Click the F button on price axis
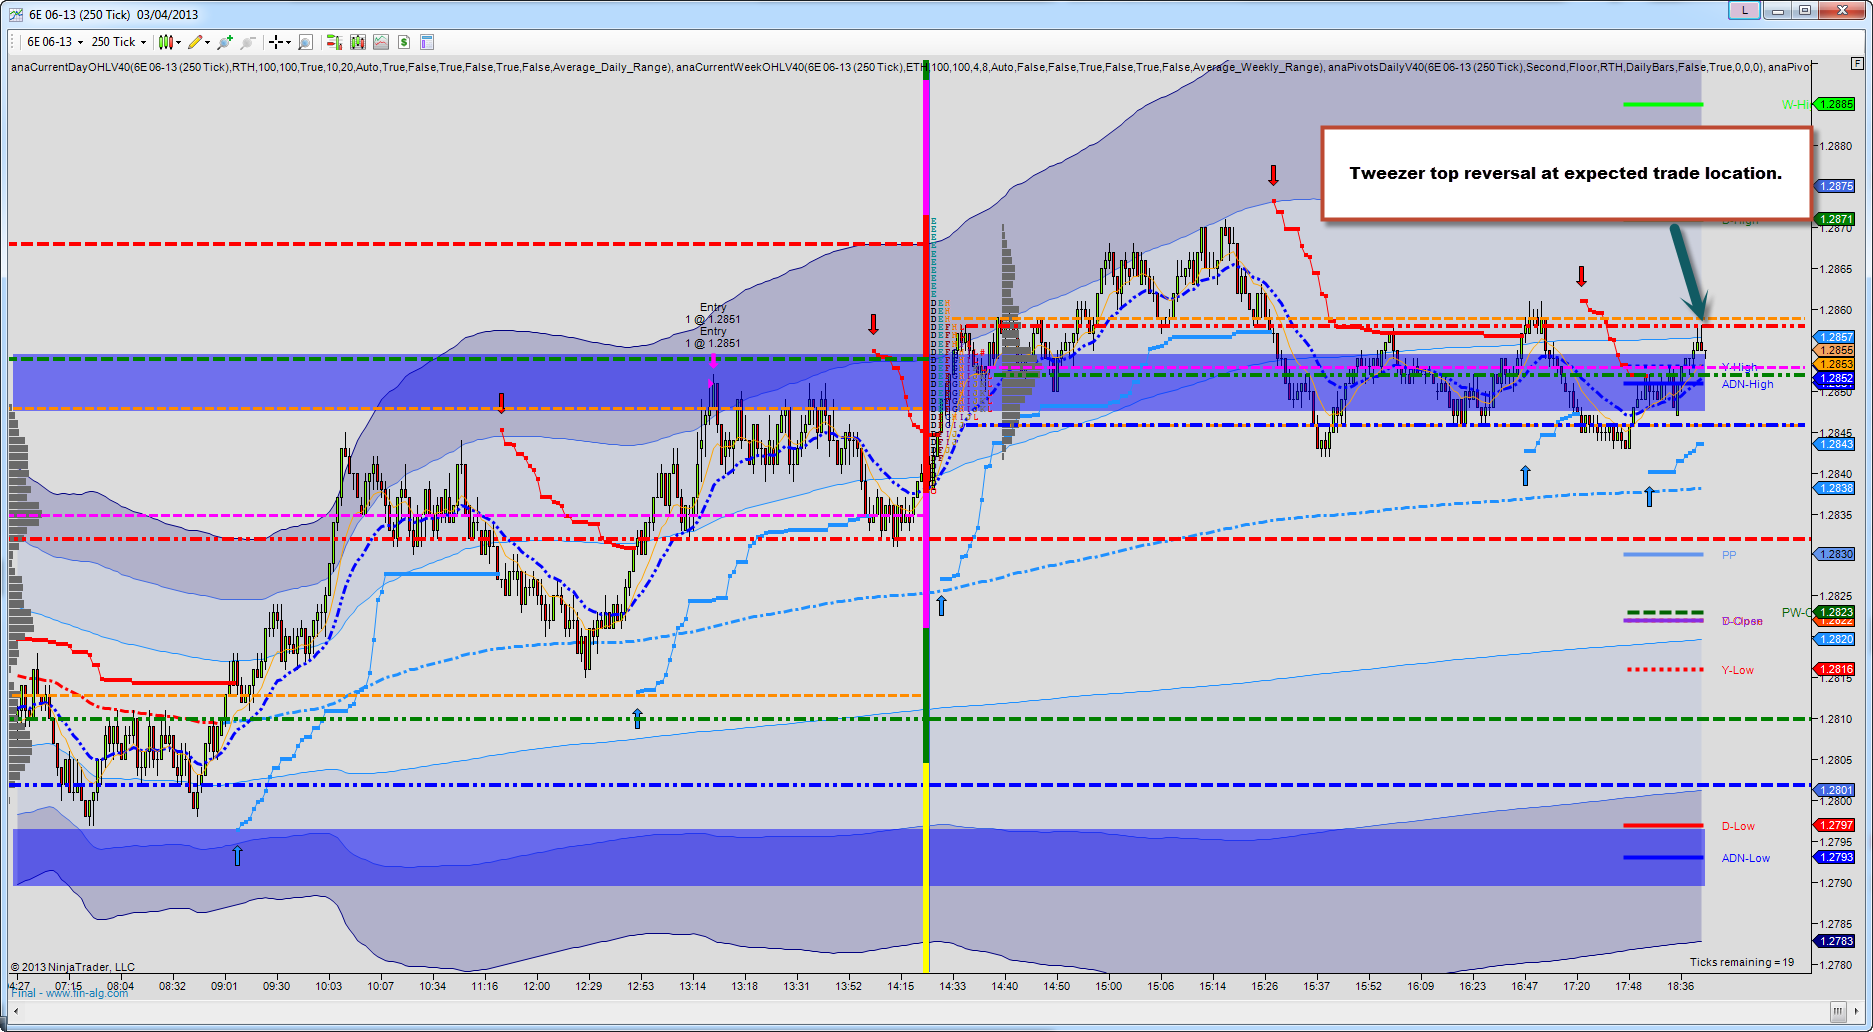Viewport: 1873px width, 1032px height. coord(1857,63)
